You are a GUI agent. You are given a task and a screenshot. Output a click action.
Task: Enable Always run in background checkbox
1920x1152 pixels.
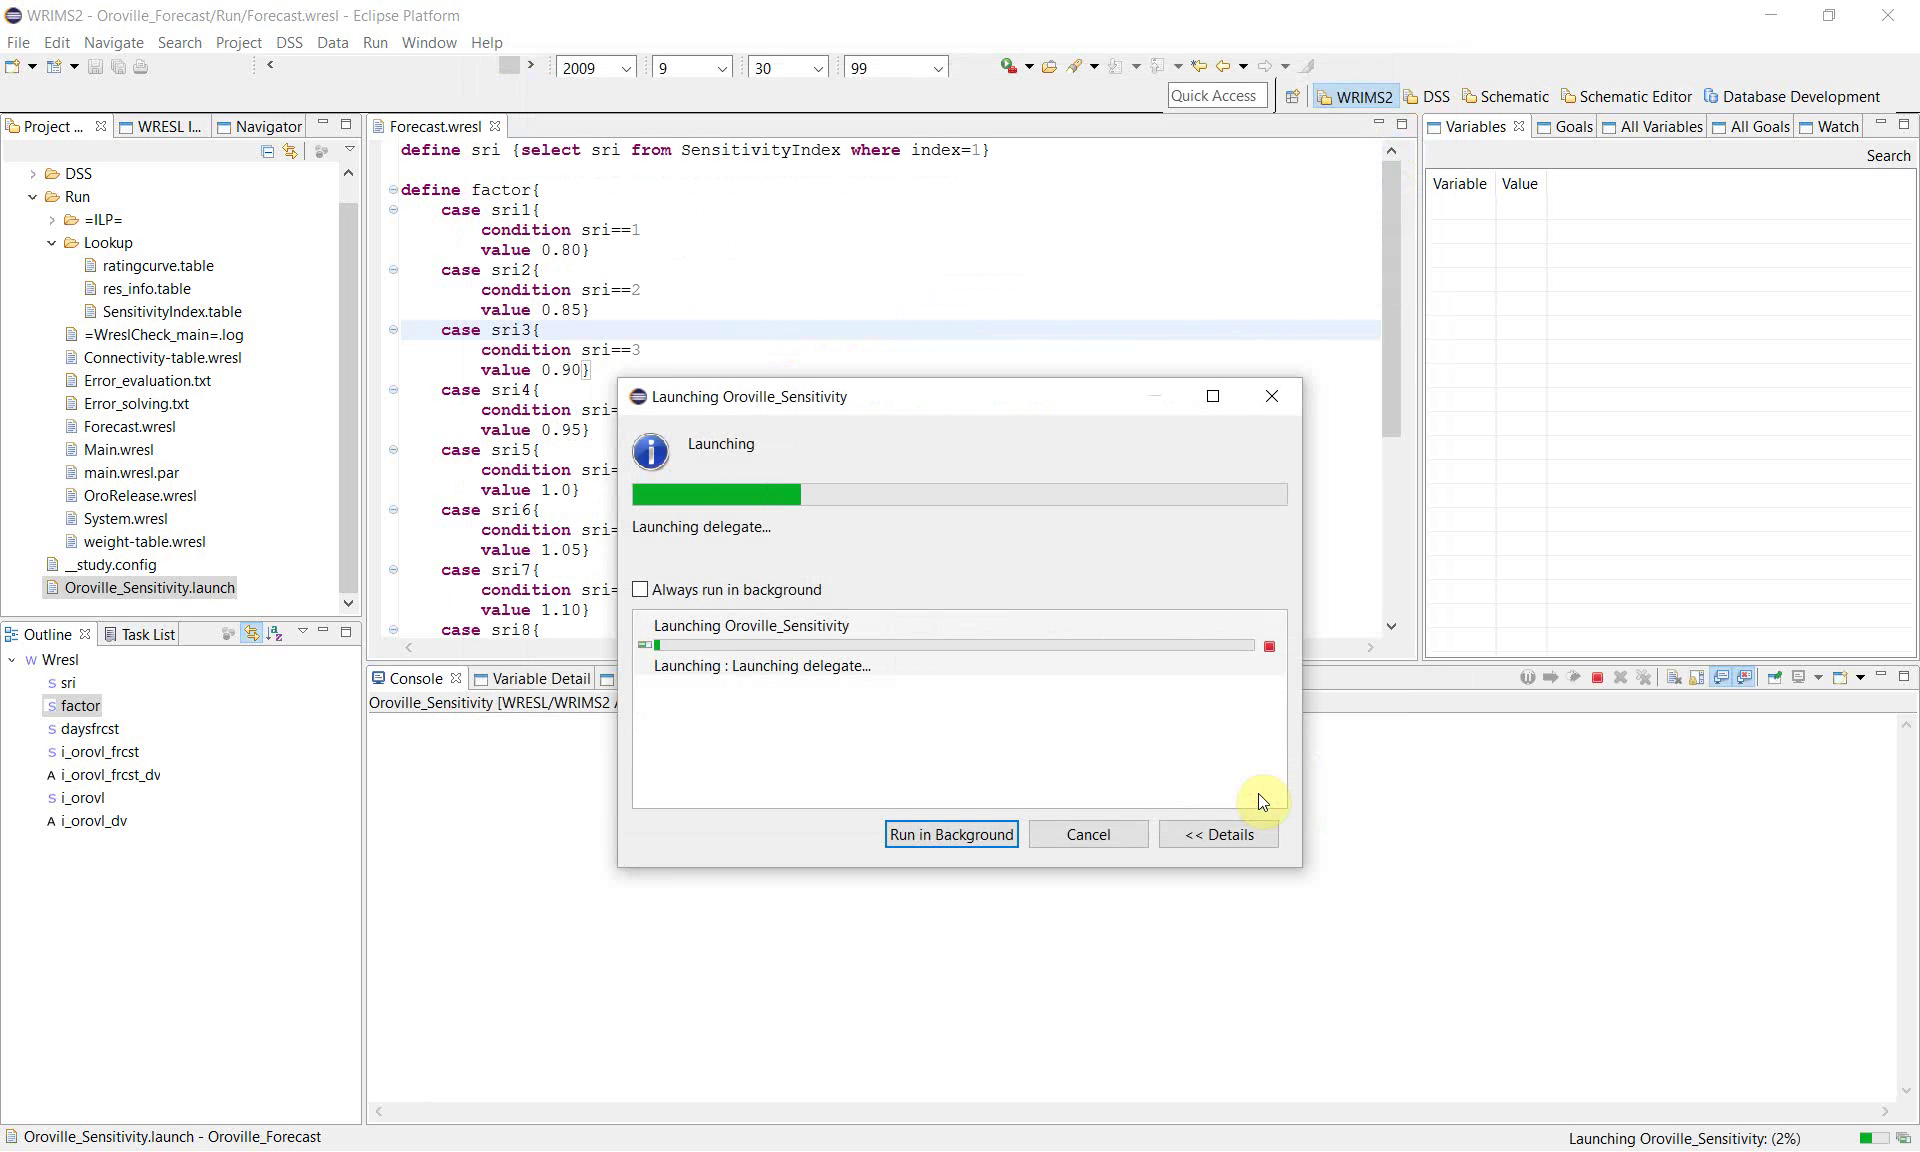(641, 590)
